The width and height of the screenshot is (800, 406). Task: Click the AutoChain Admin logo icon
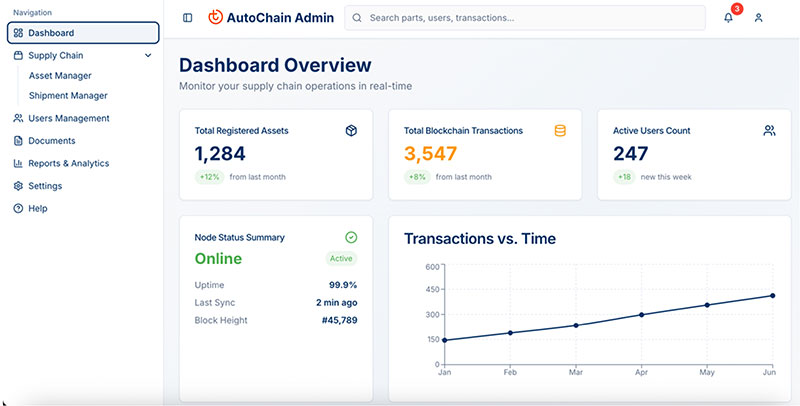click(216, 18)
